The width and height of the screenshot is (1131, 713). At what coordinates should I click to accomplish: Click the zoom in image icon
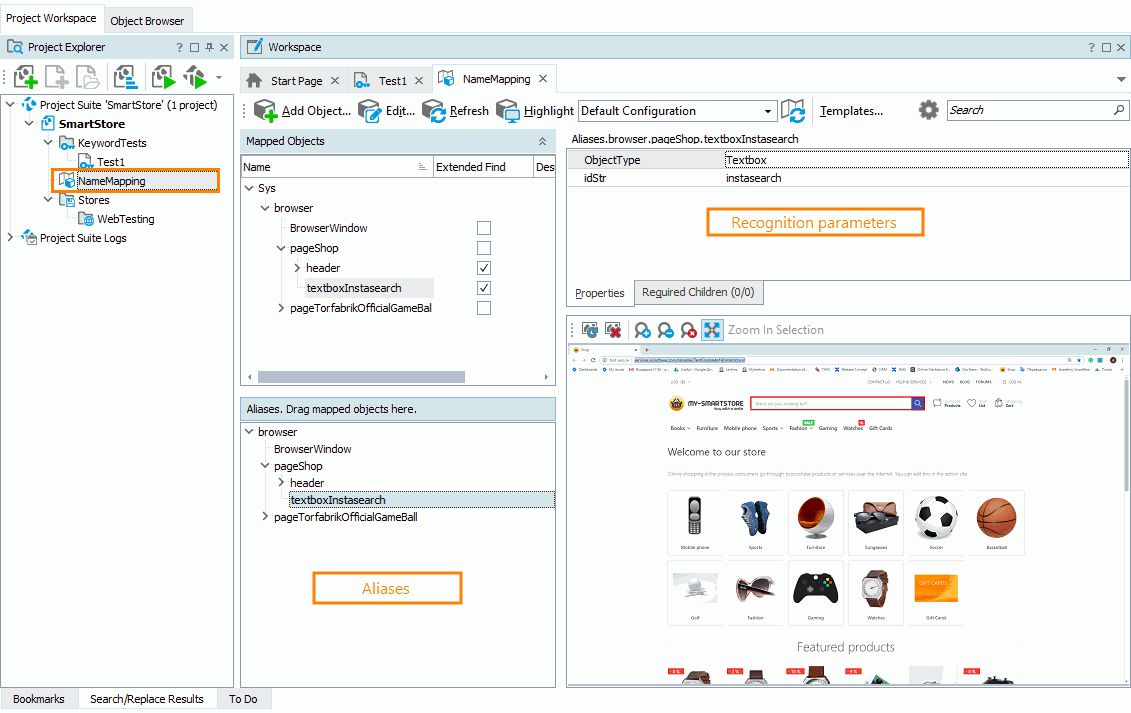pos(642,330)
